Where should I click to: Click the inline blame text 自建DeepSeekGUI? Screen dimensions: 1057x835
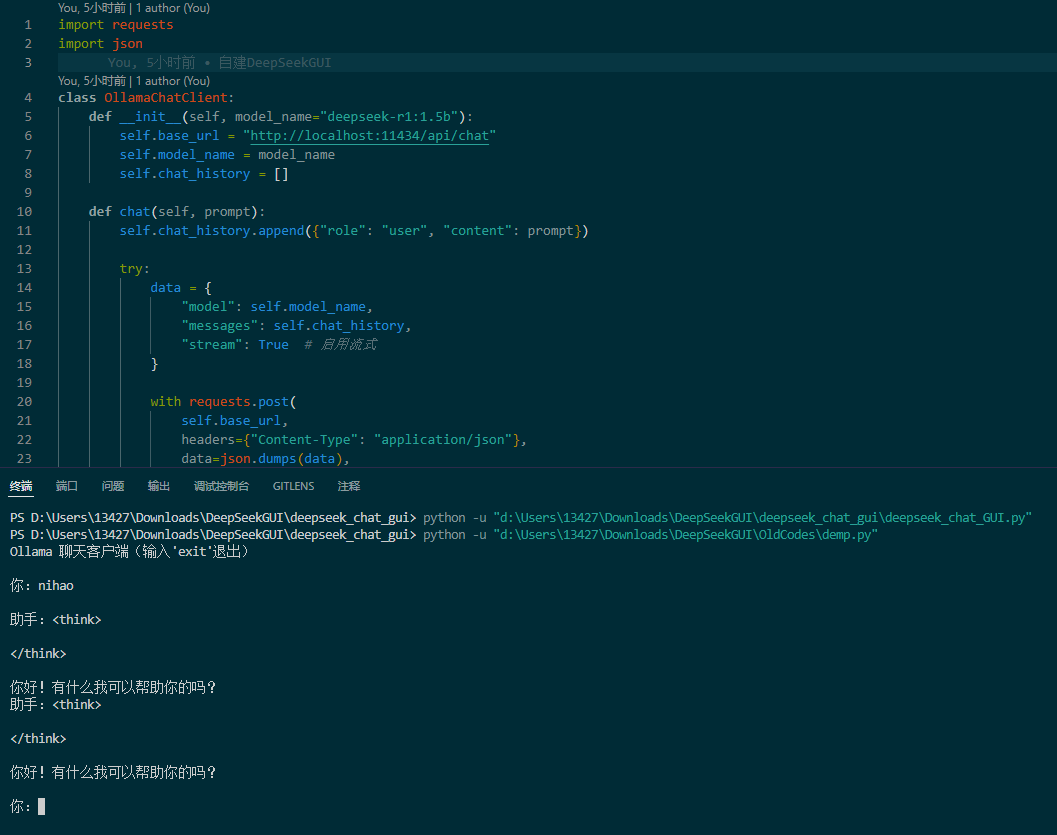[275, 63]
